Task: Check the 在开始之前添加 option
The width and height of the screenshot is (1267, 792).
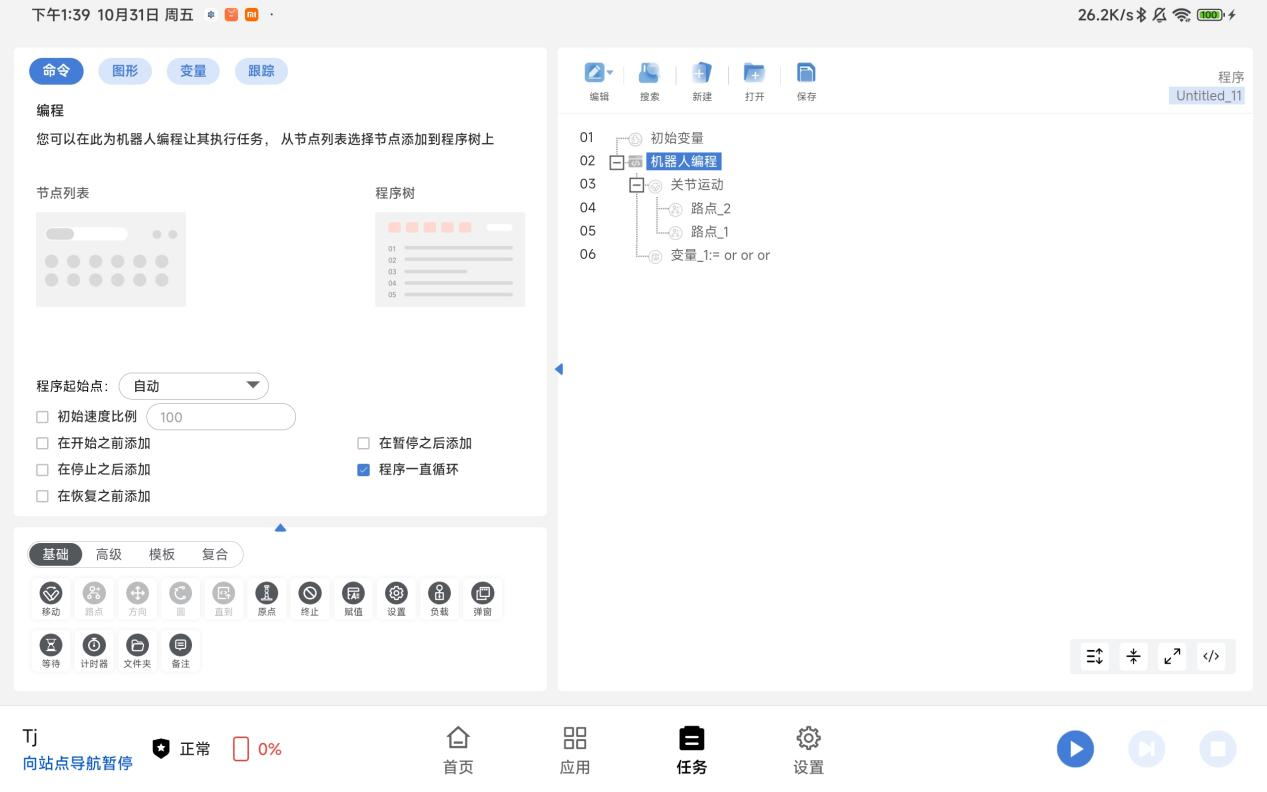Action: tap(42, 443)
